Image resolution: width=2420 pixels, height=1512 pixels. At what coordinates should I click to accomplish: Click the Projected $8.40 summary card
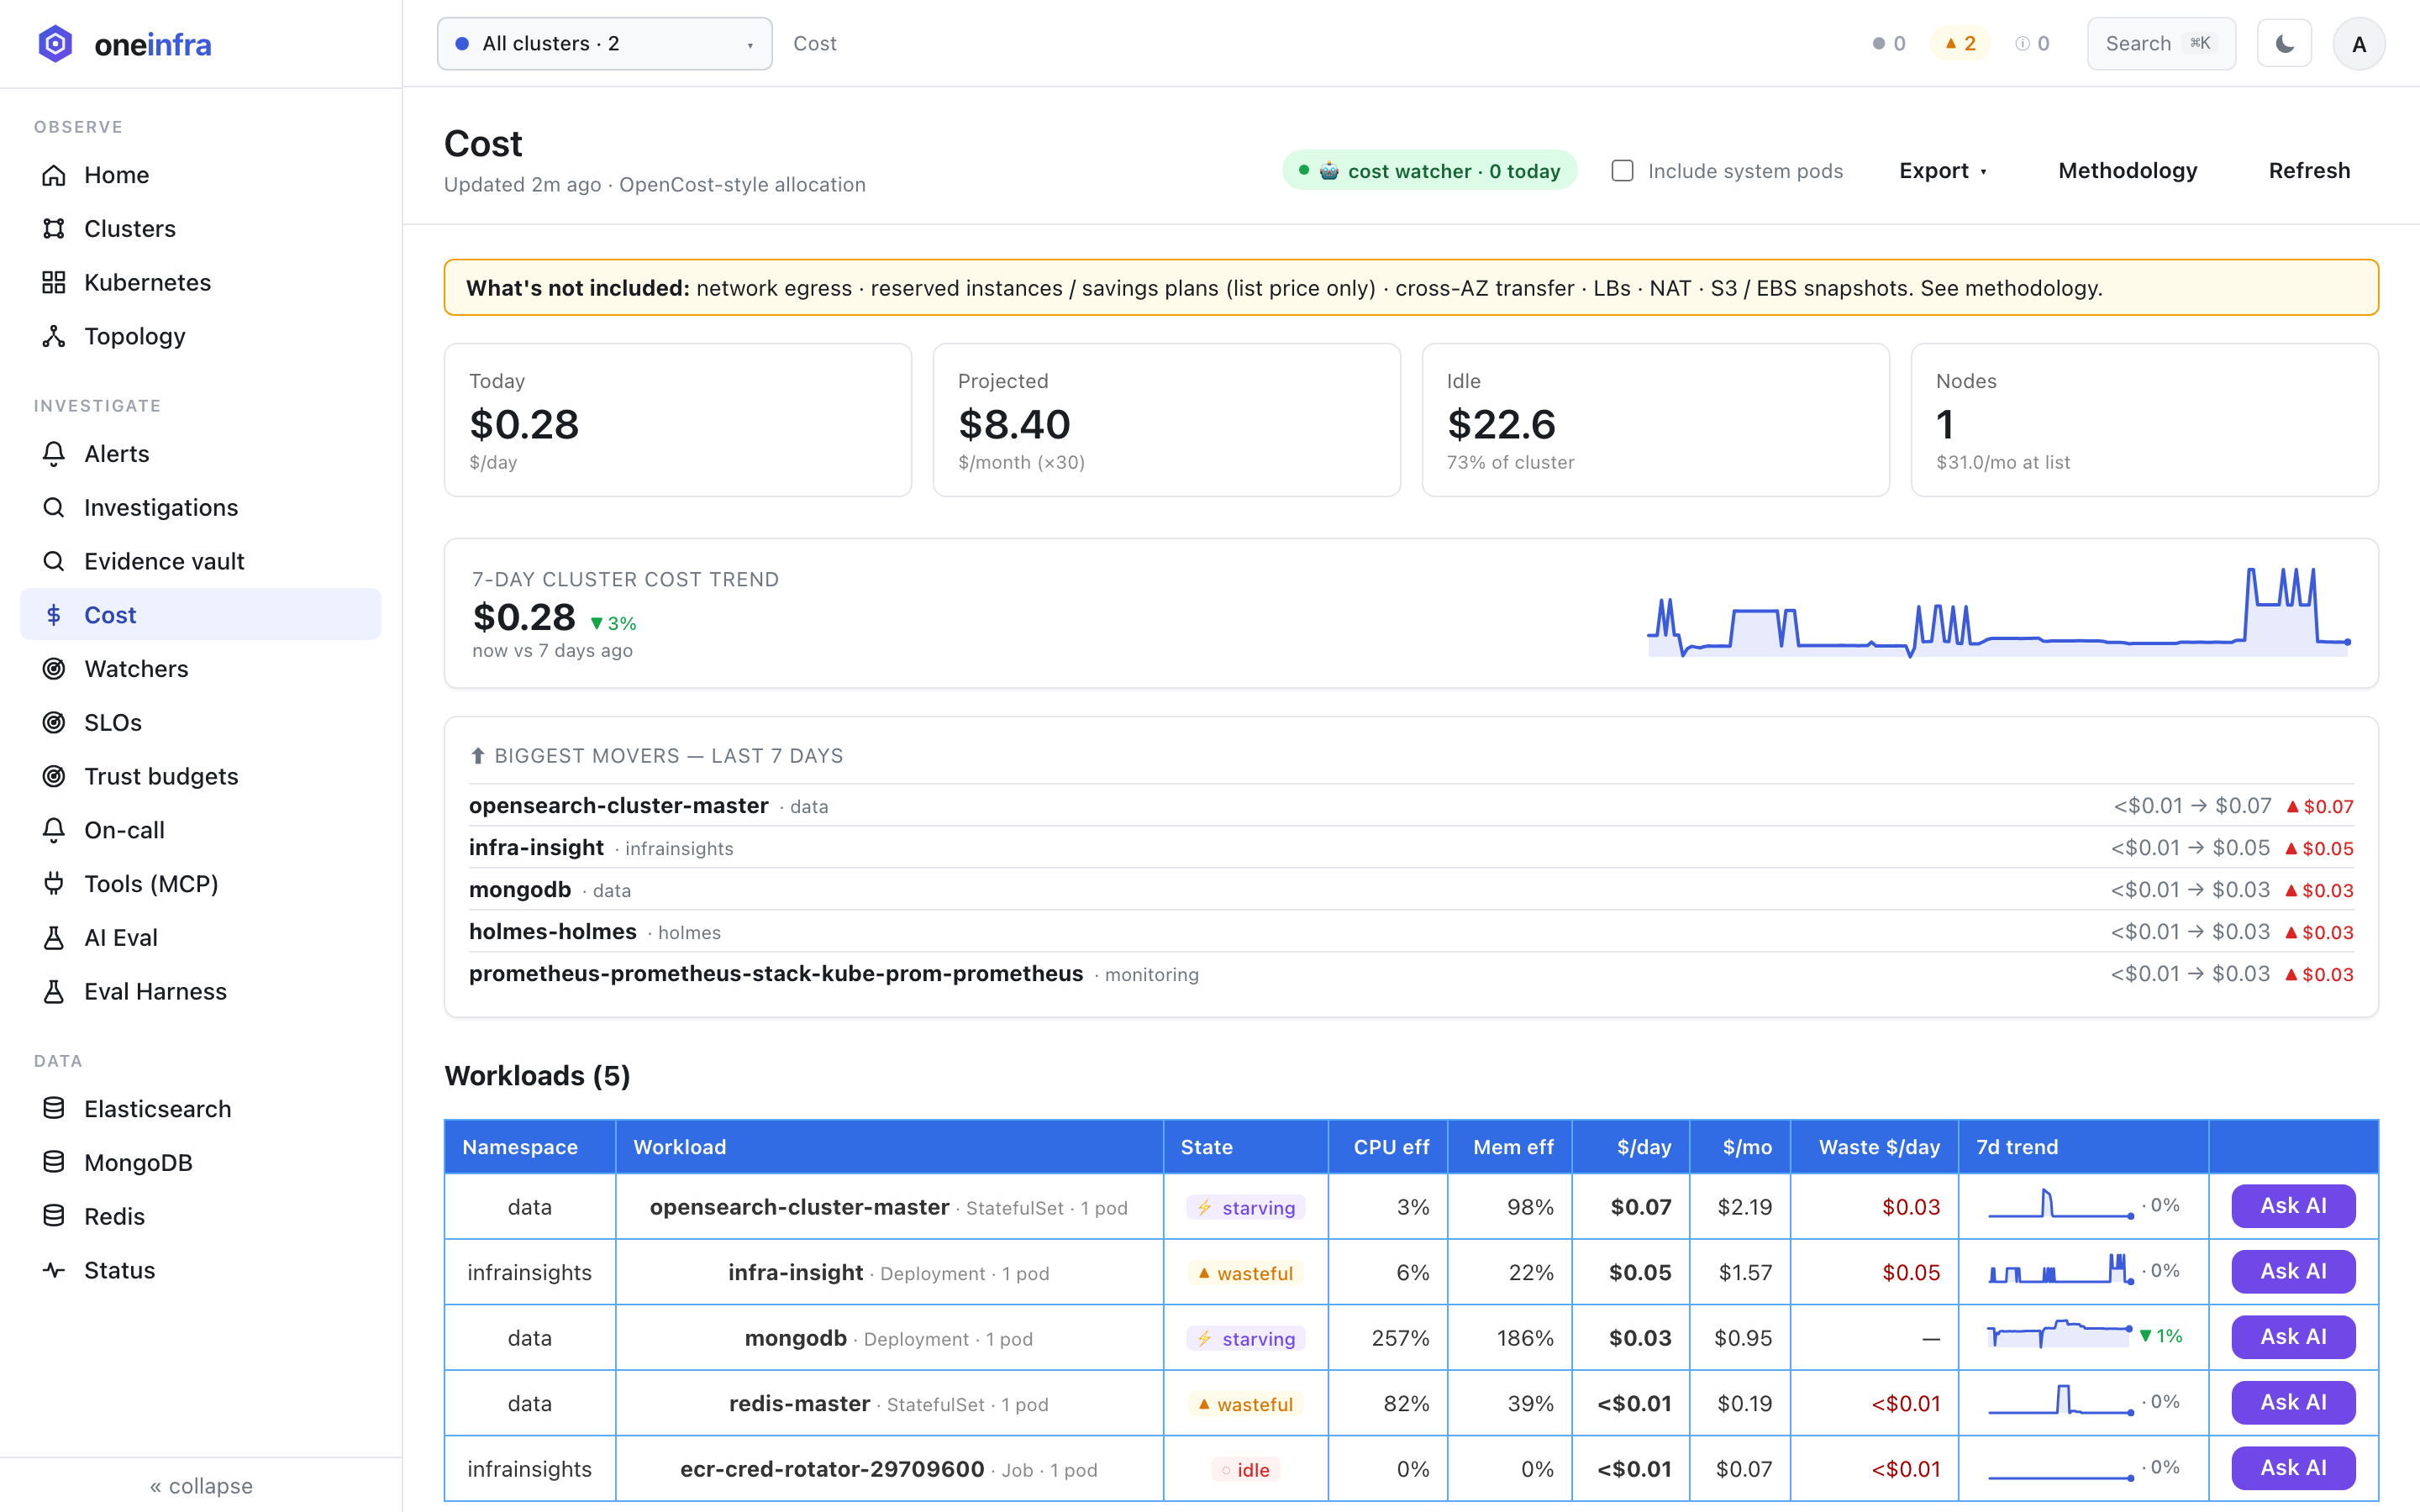[x=1166, y=420]
